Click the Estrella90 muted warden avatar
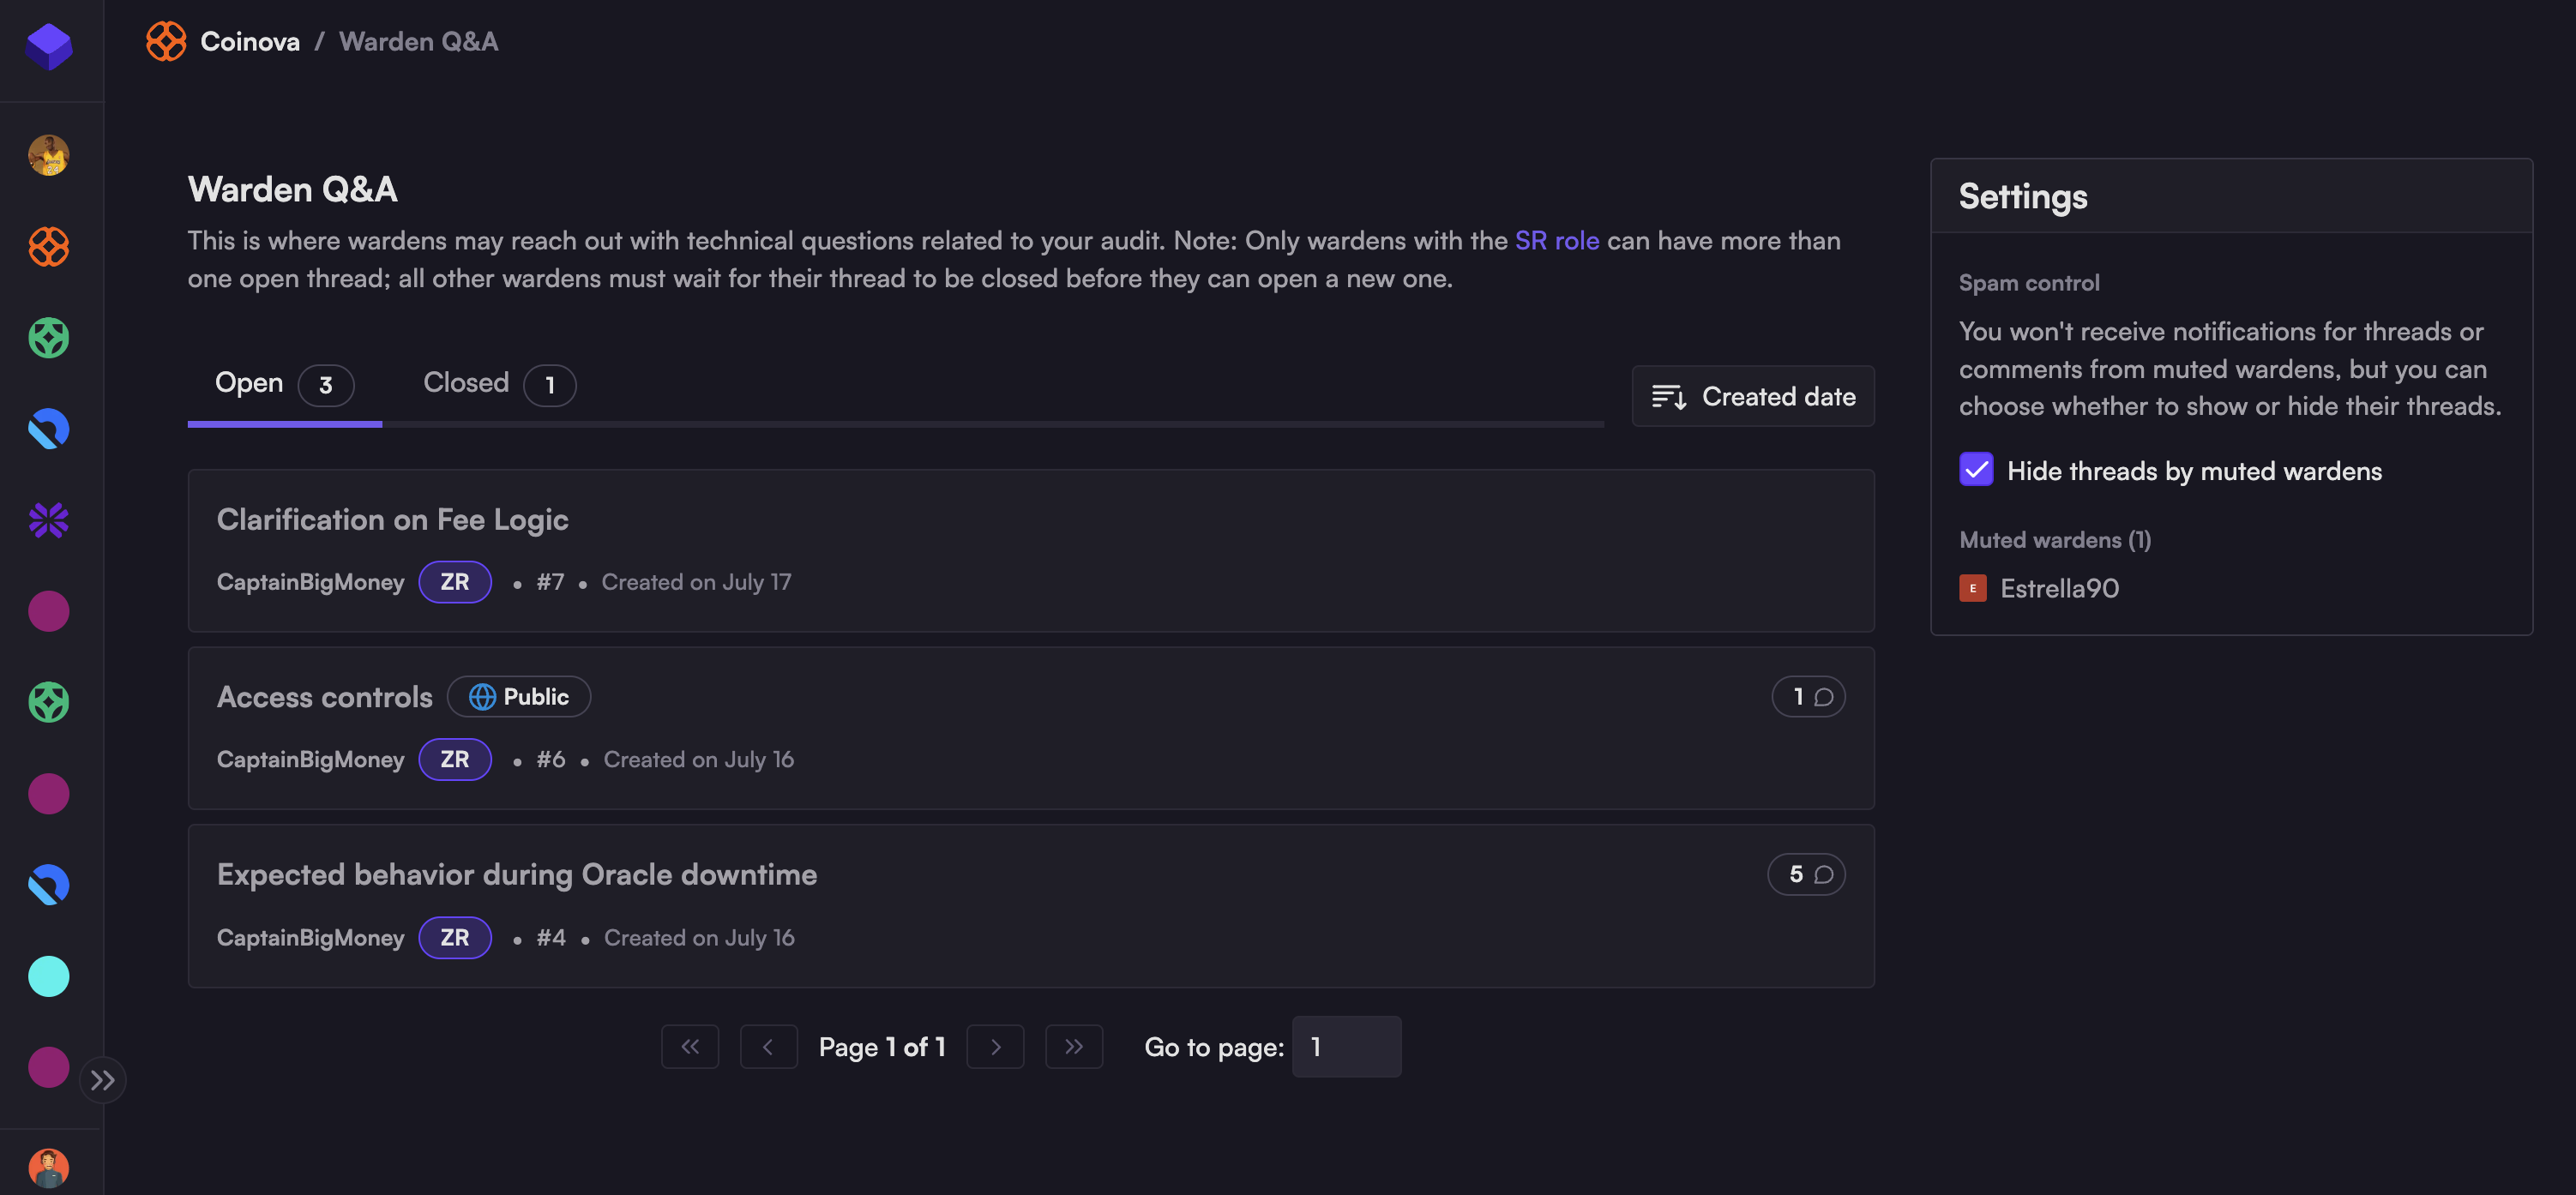This screenshot has width=2576, height=1195. pos(1972,588)
